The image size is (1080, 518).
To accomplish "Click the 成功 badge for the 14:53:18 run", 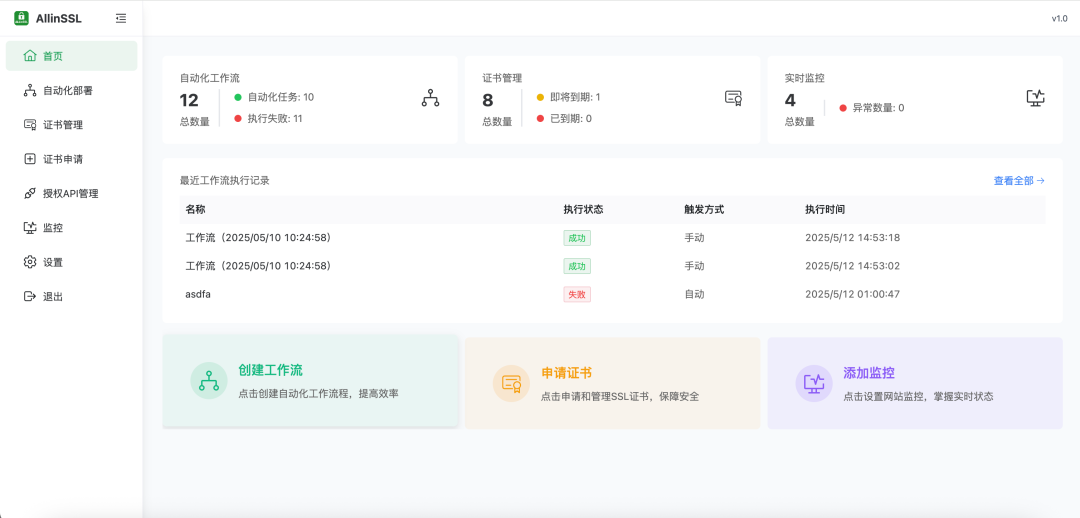I will click(x=577, y=238).
